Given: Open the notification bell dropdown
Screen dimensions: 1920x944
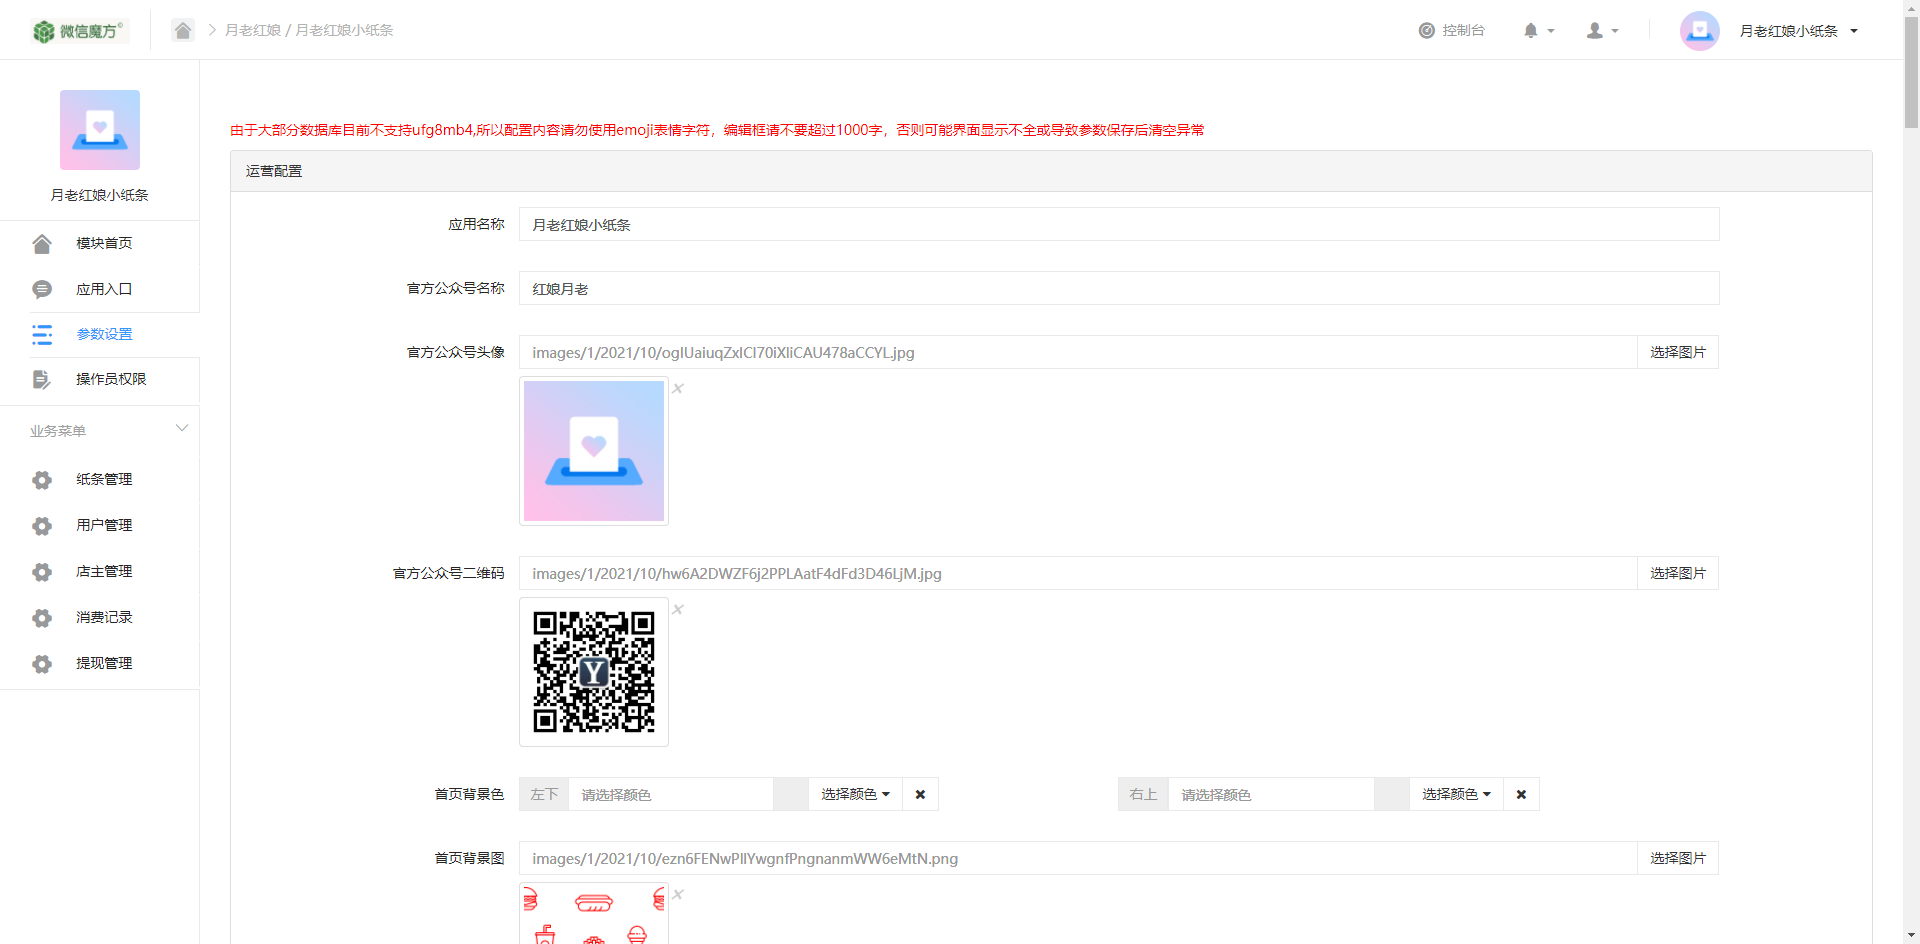Looking at the screenshot, I should point(1538,31).
